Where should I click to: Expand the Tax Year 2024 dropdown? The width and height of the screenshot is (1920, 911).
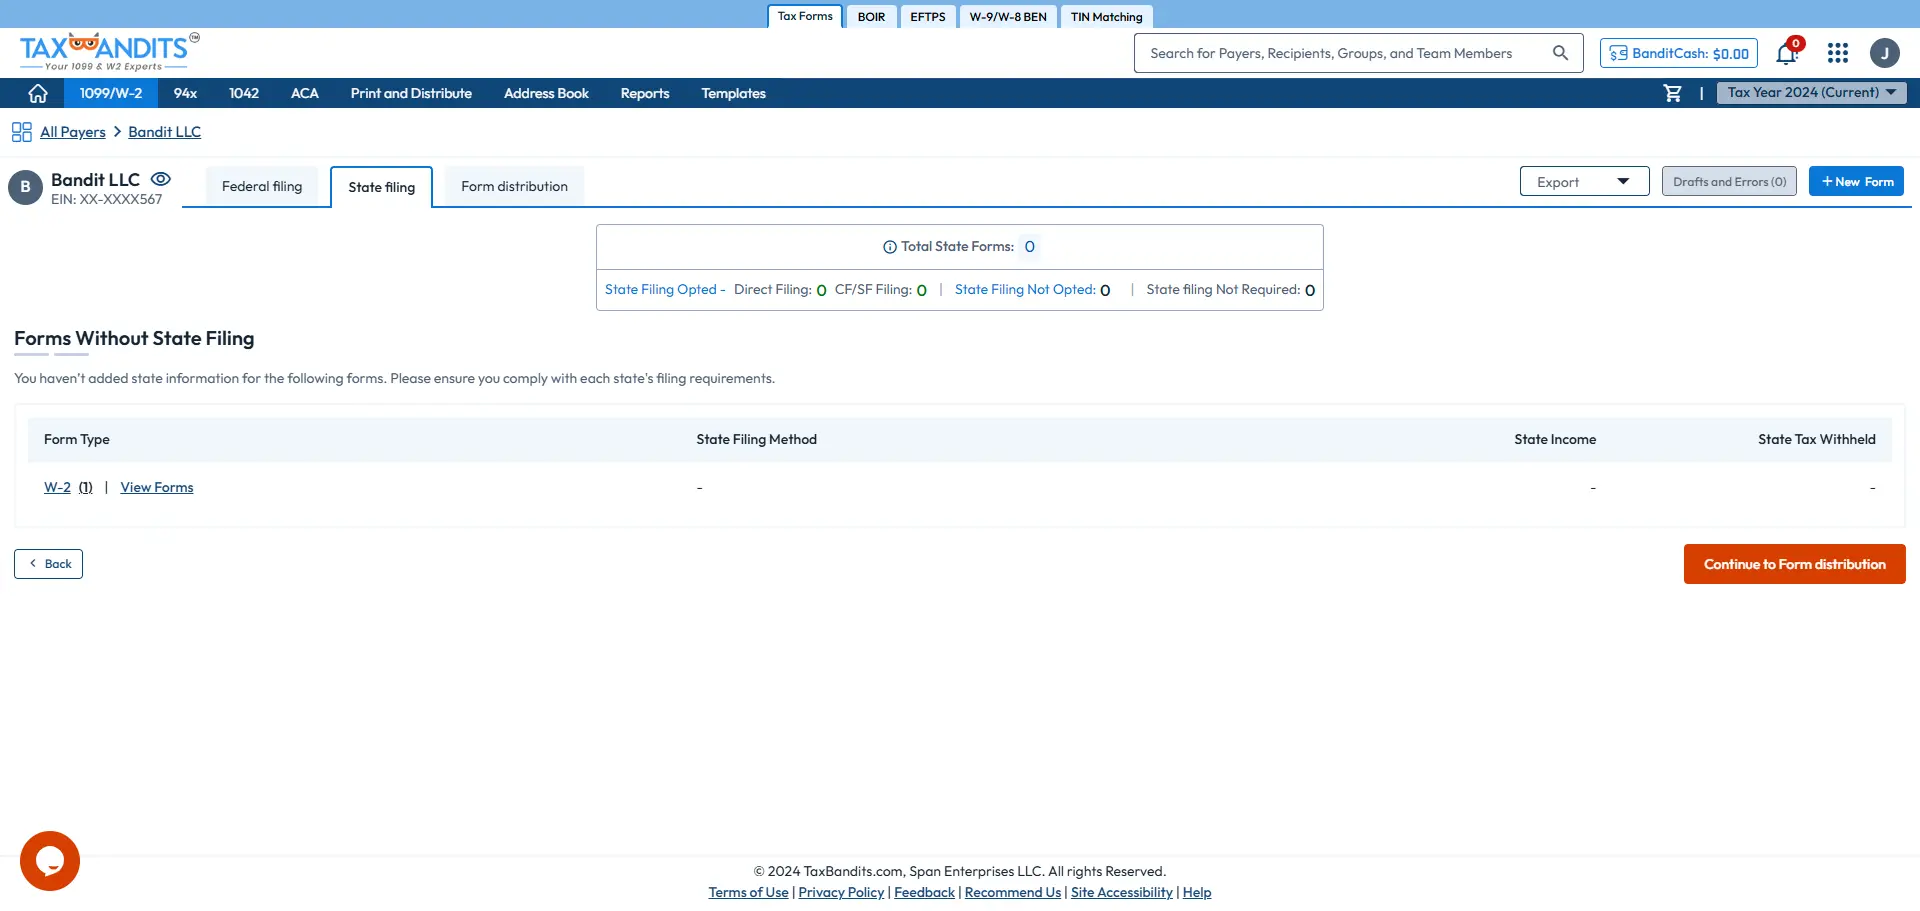point(1811,93)
